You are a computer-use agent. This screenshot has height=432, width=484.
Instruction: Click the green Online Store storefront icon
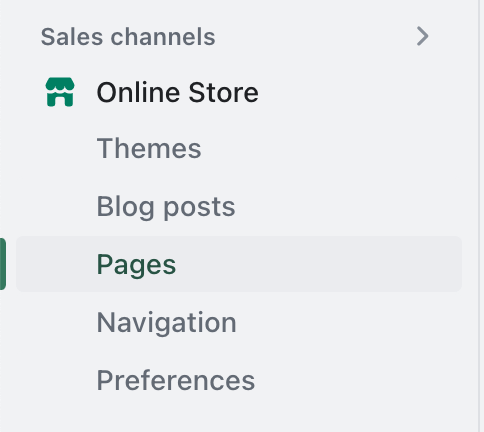tap(60, 92)
